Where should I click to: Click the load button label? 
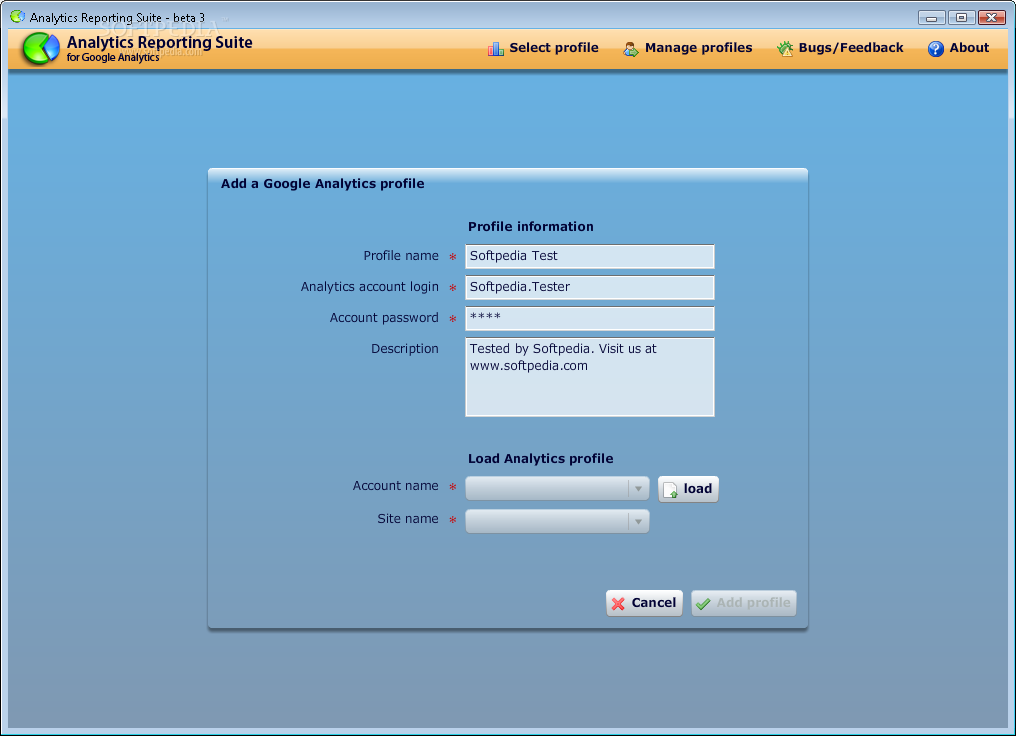[697, 489]
